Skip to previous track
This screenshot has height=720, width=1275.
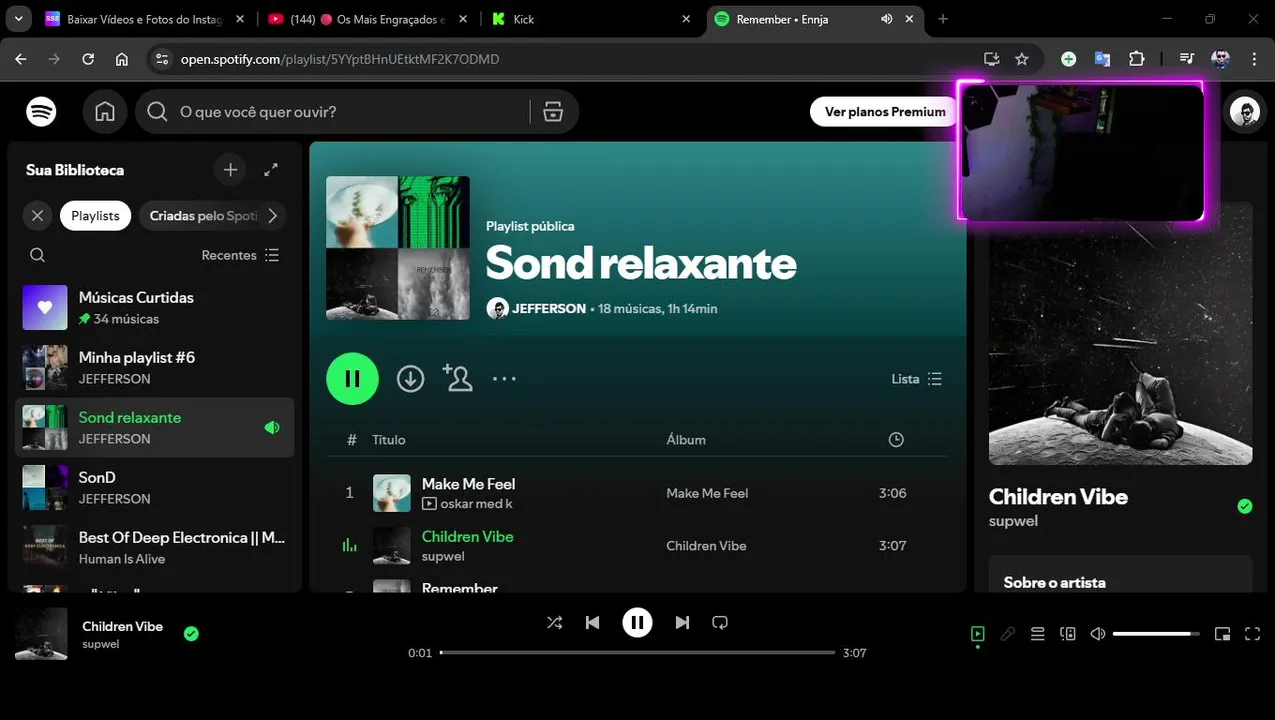pos(593,622)
